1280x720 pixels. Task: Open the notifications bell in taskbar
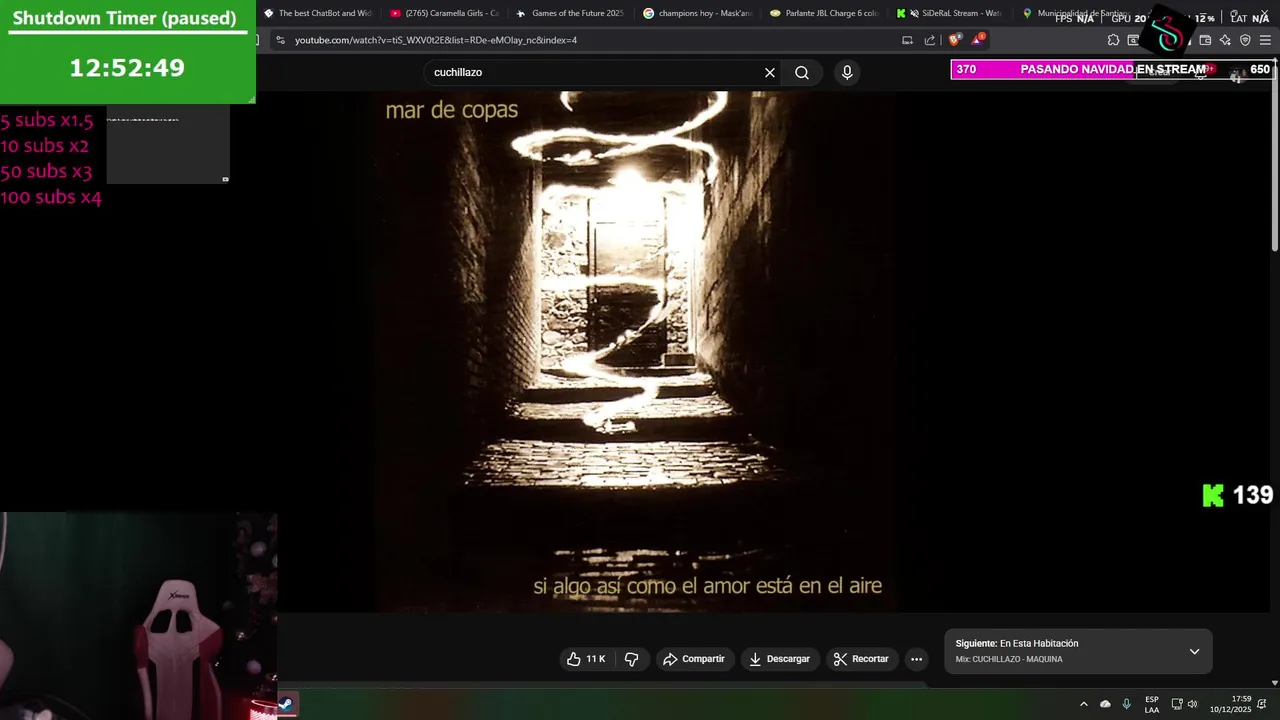pos(1262,704)
